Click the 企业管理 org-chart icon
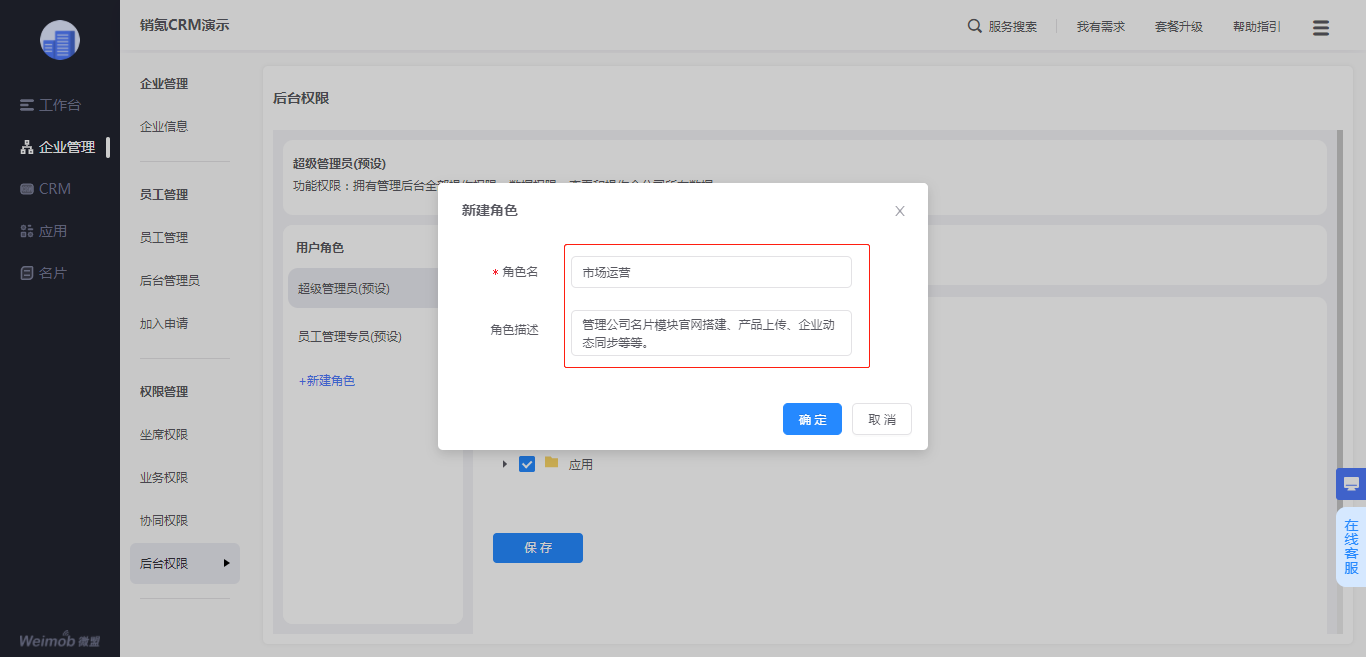The height and width of the screenshot is (657, 1366). pos(27,147)
